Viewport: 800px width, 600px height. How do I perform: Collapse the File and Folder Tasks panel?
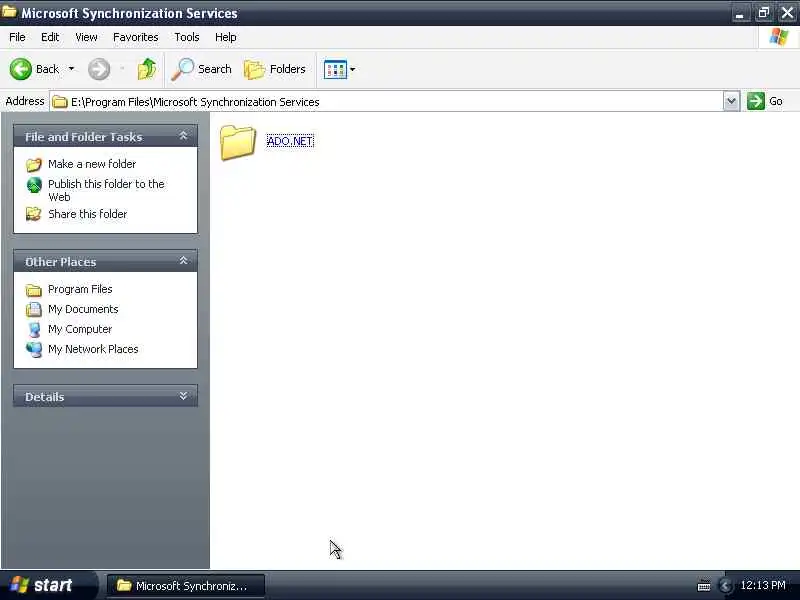point(183,136)
